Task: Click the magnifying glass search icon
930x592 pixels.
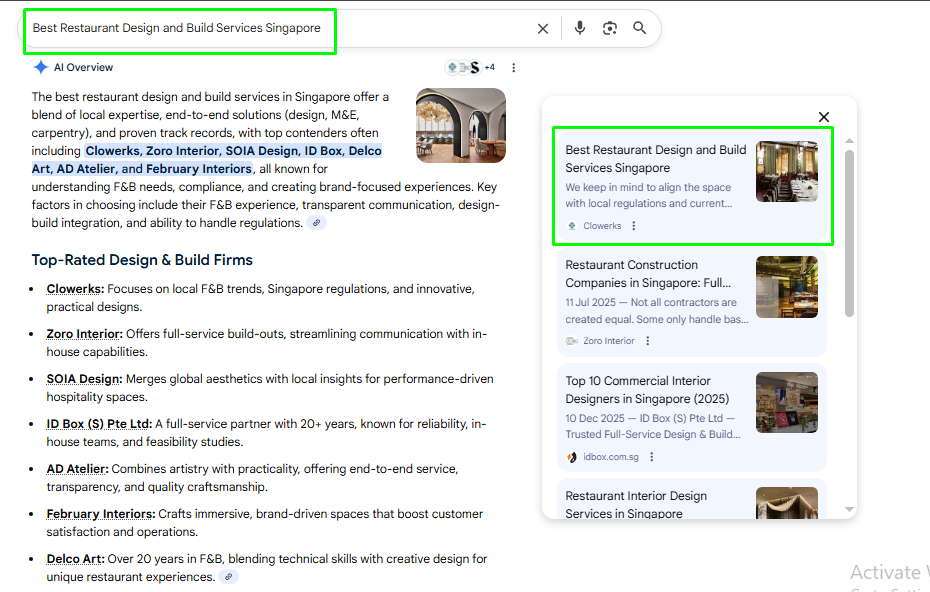Action: pyautogui.click(x=640, y=28)
